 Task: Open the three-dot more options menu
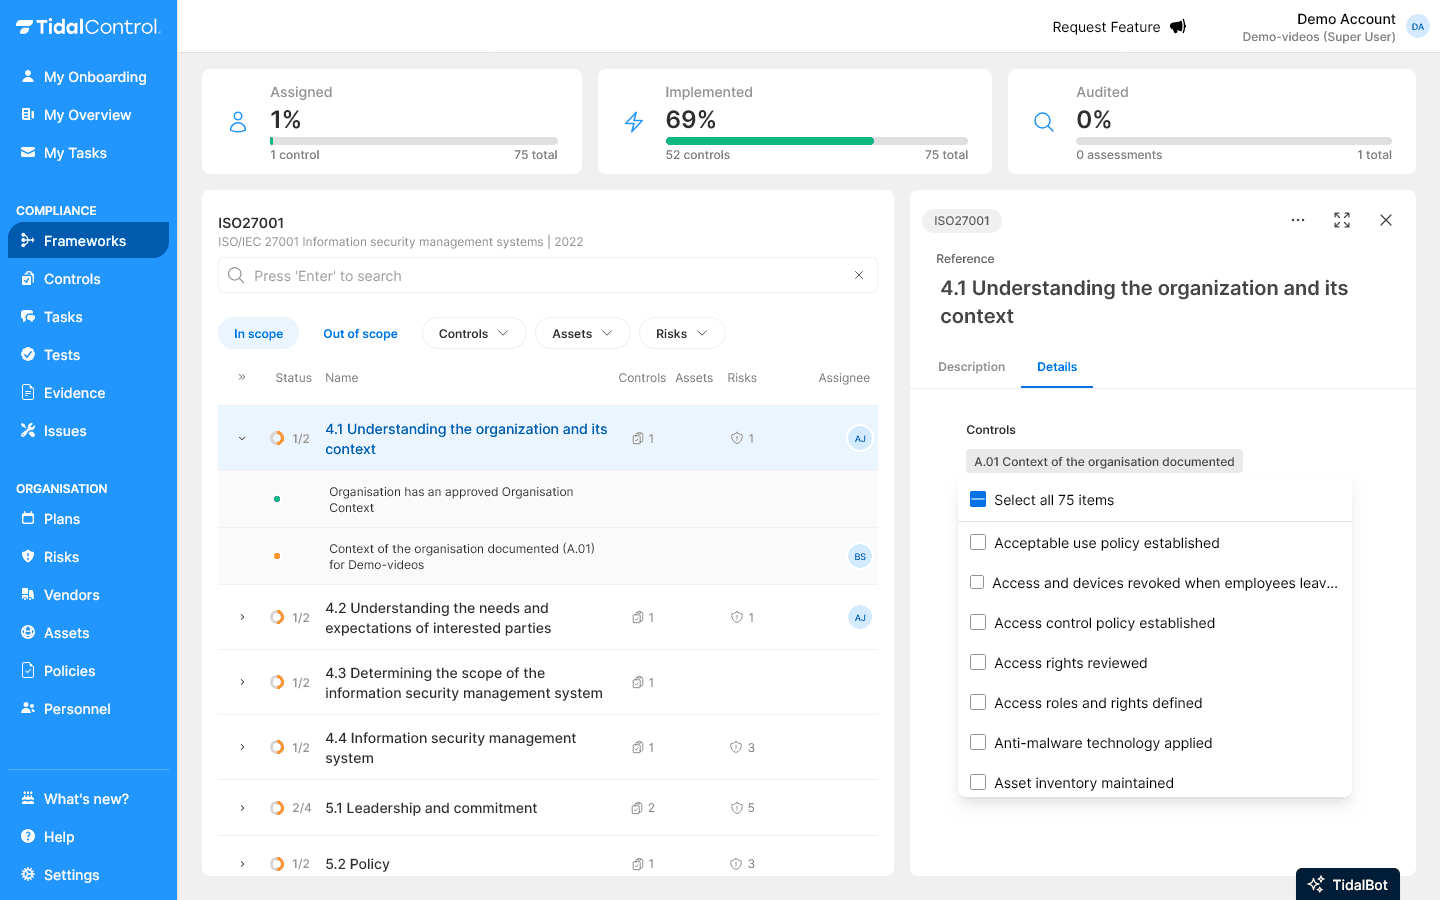[x=1297, y=220]
